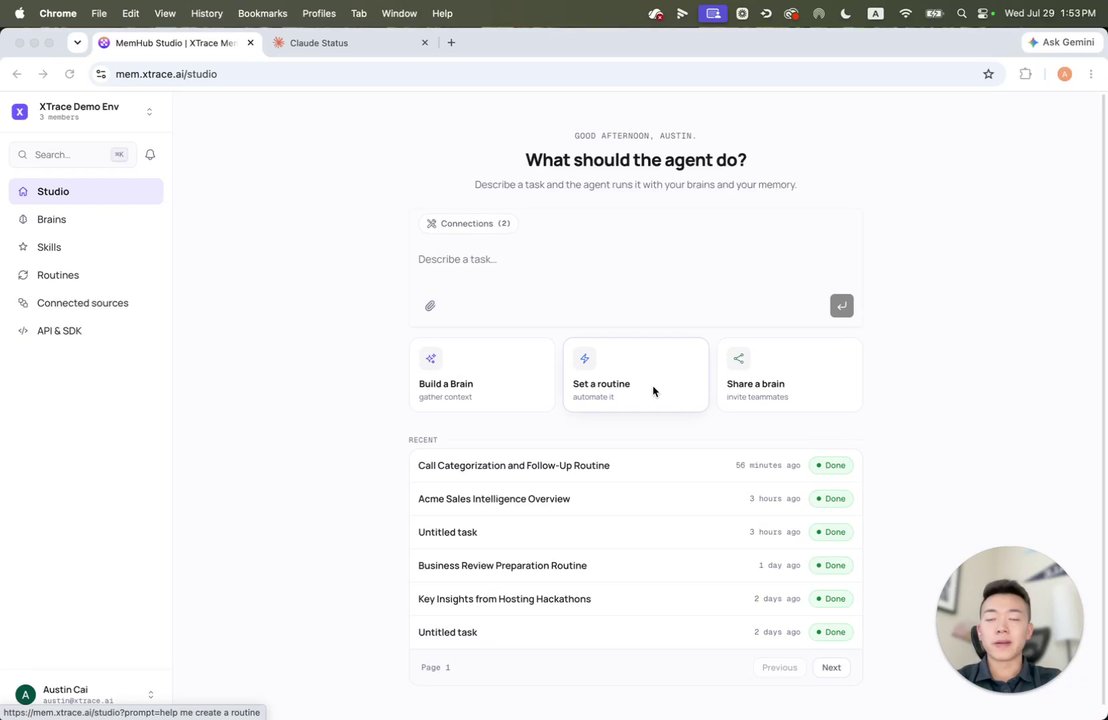This screenshot has height=720, width=1108.
Task: Click the Share a brain share icon
Action: coord(738,358)
